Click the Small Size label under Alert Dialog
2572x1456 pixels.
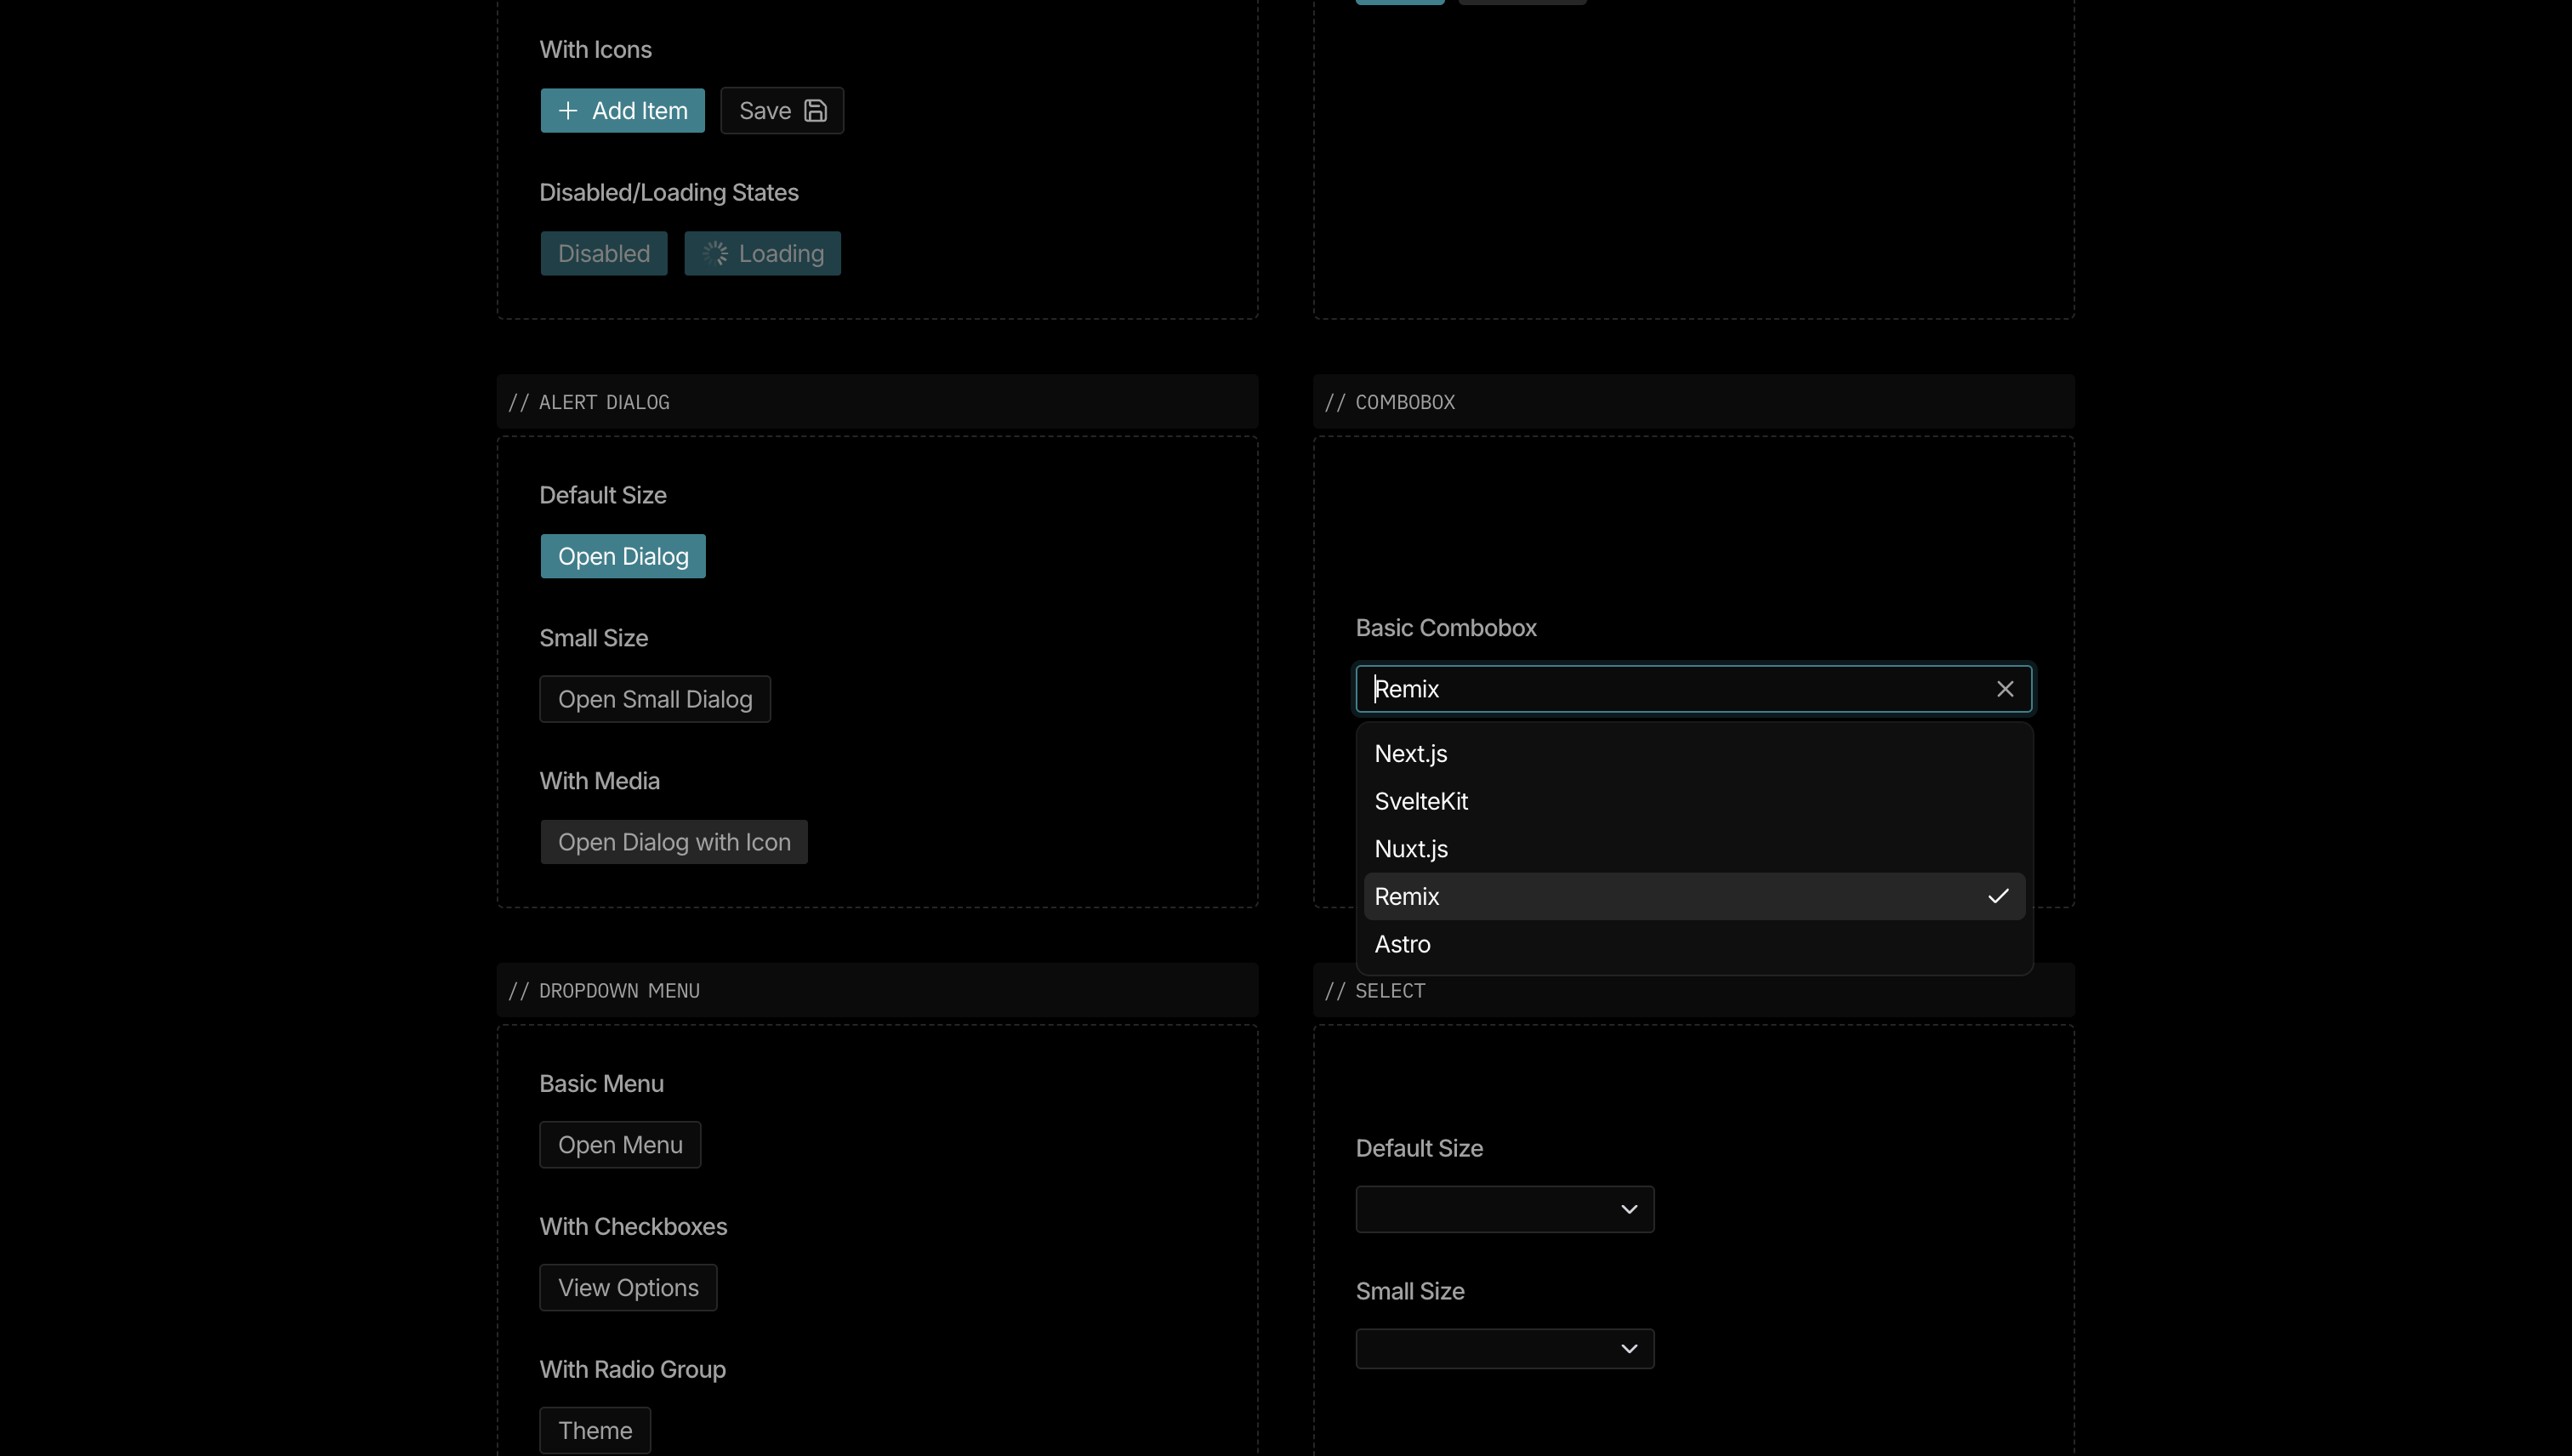click(x=594, y=638)
